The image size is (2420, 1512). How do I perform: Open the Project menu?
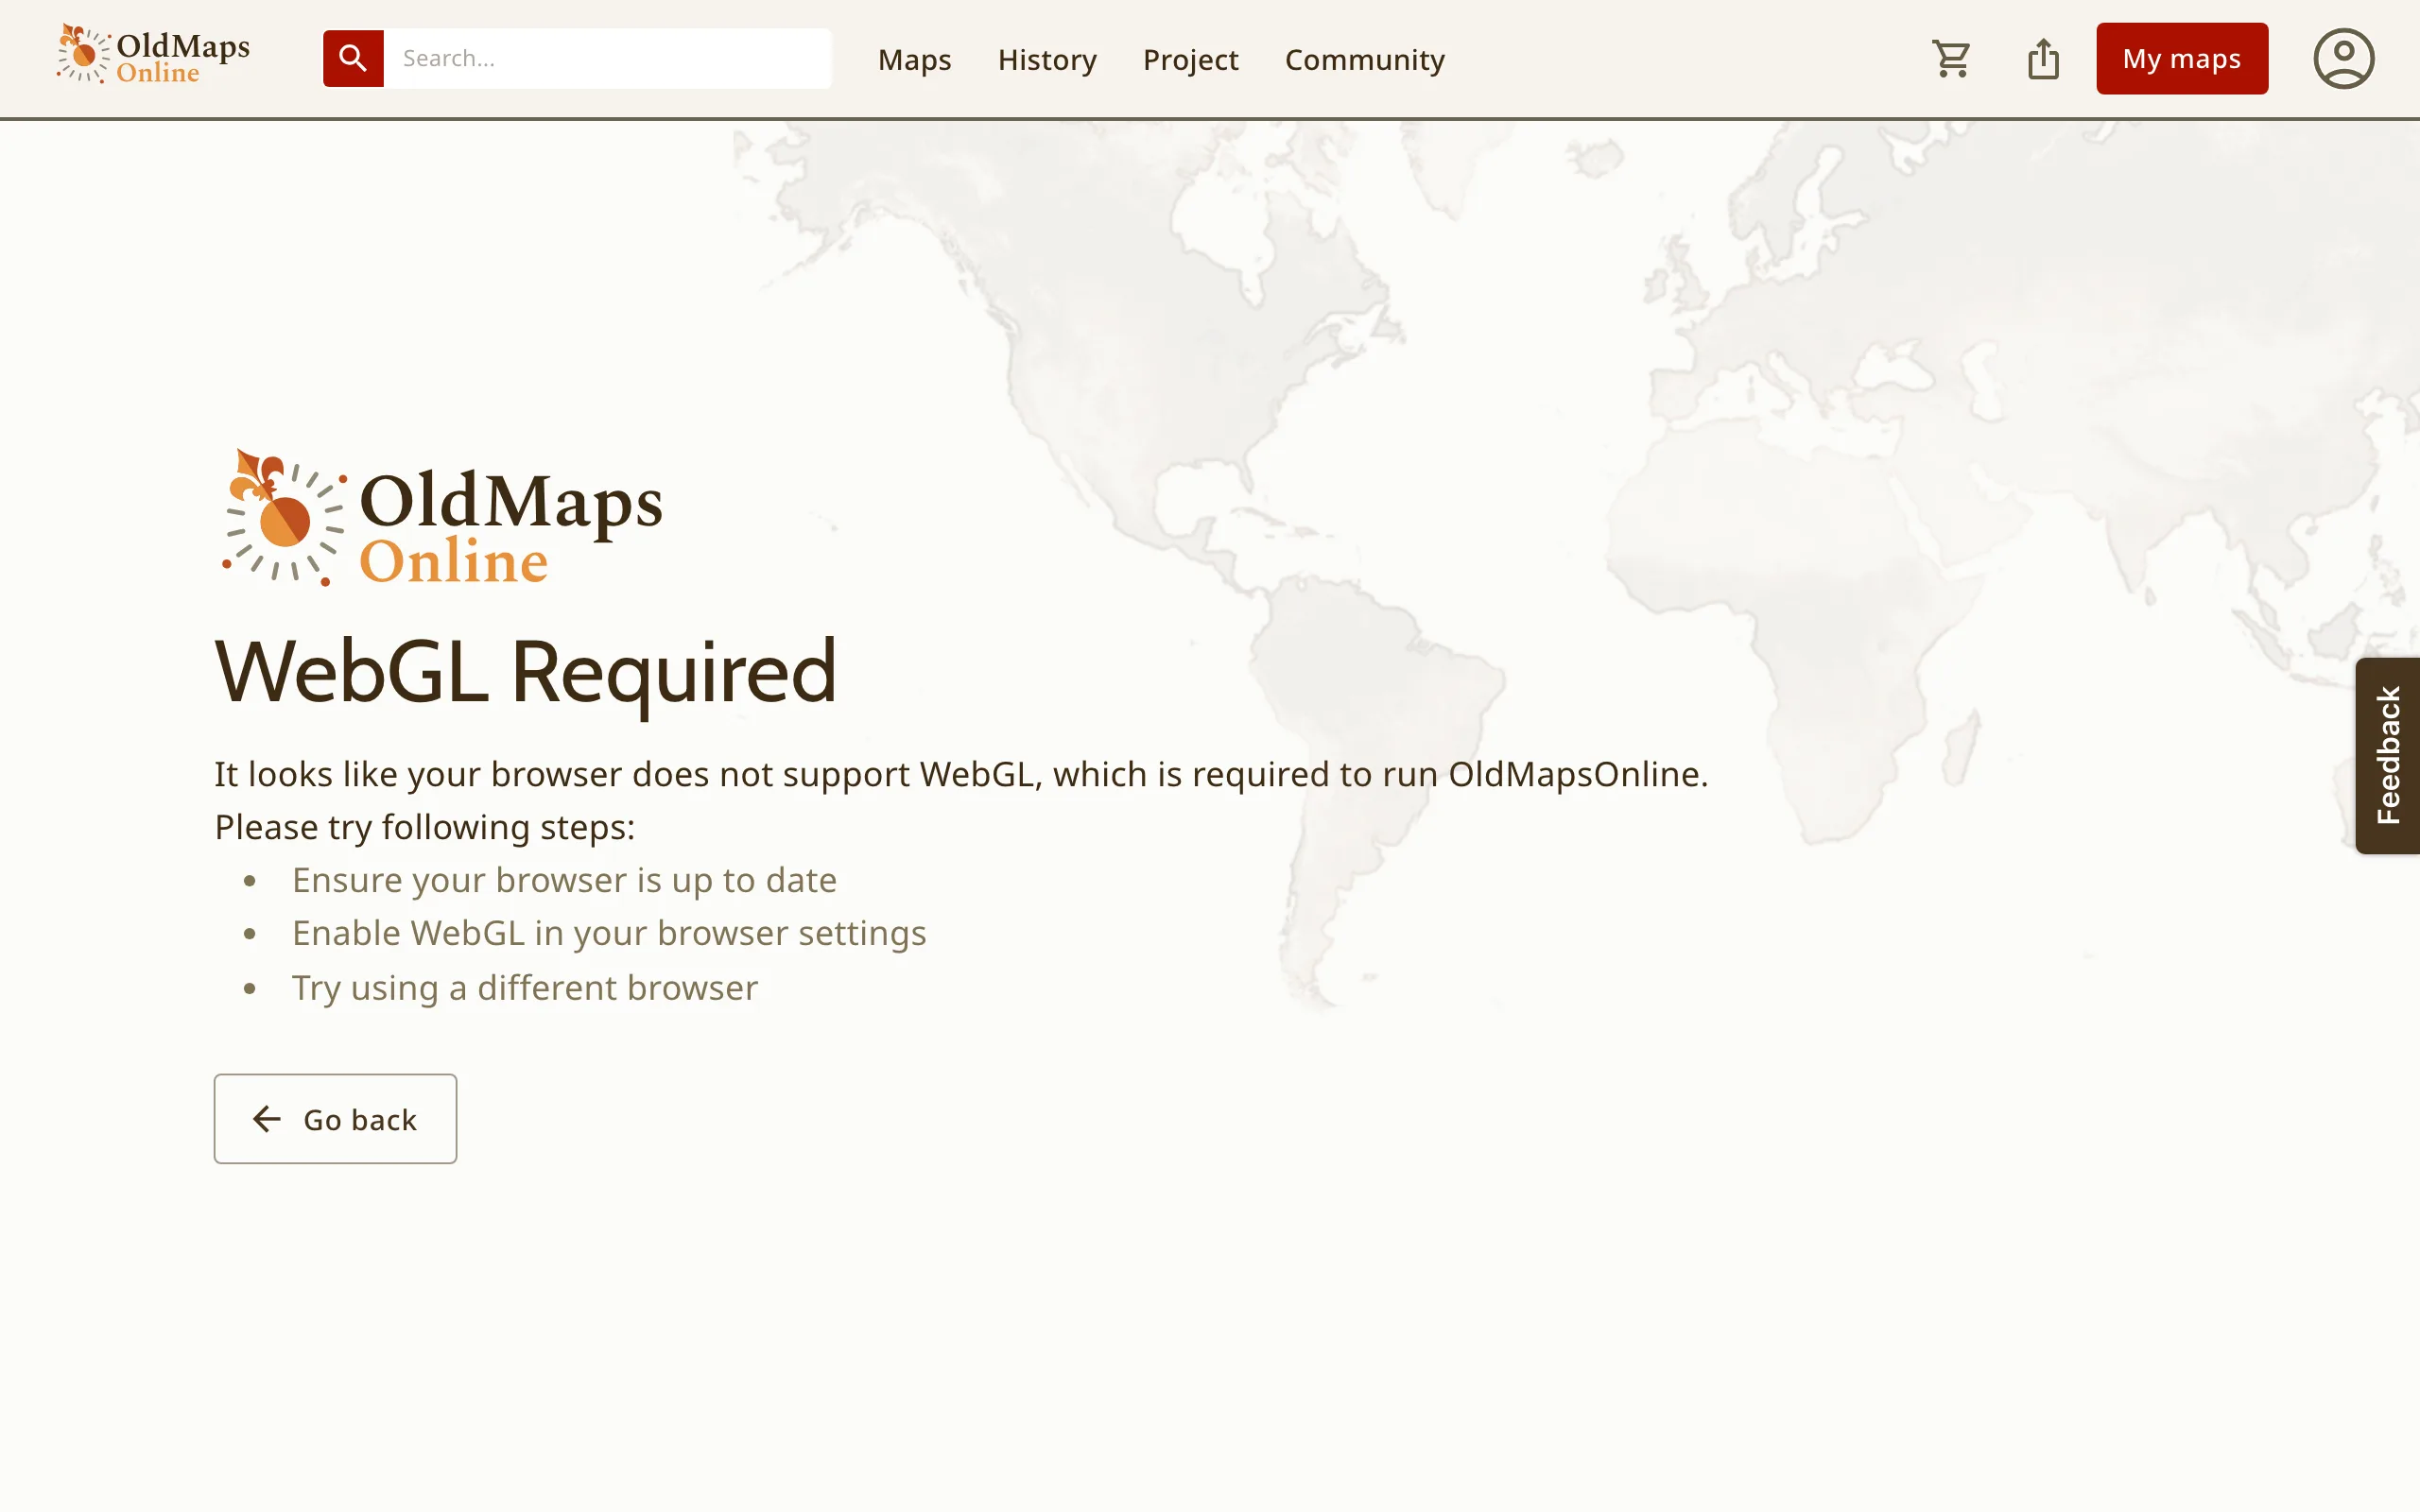click(x=1190, y=59)
